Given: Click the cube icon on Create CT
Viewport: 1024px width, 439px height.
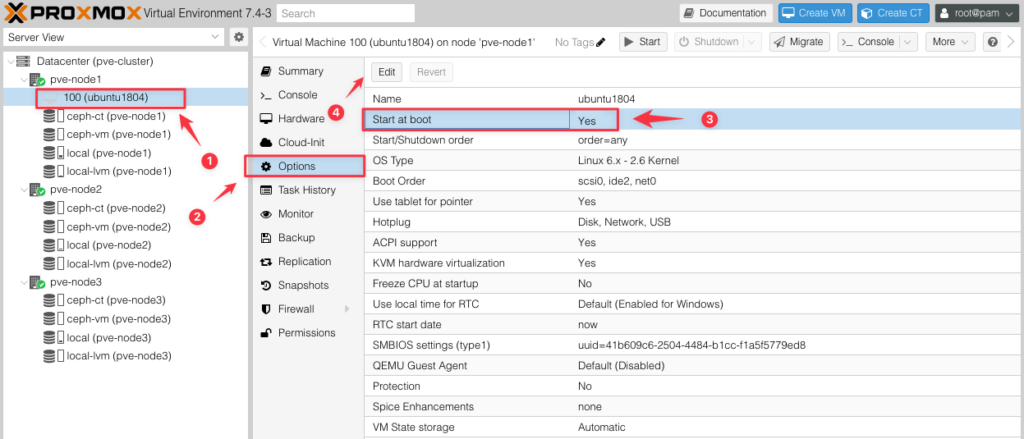Looking at the screenshot, I should [867, 13].
